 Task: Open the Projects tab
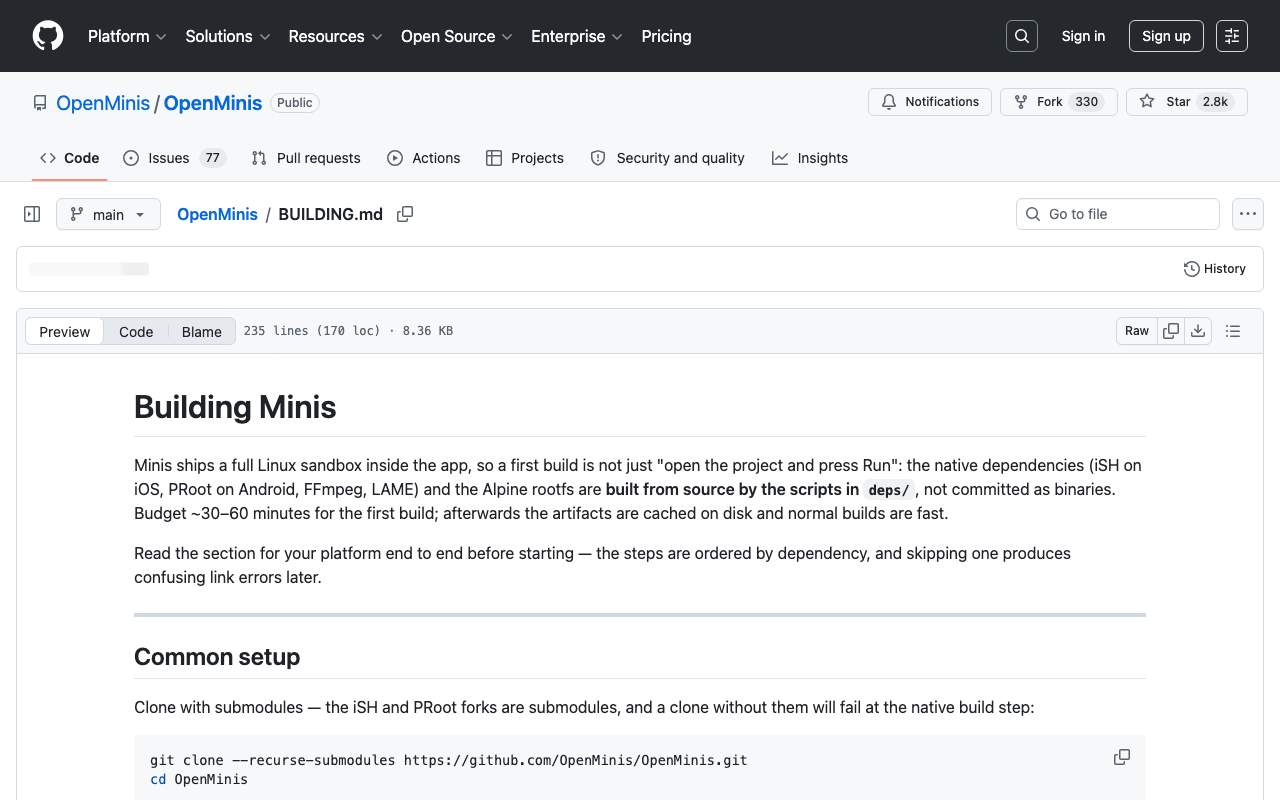(525, 158)
